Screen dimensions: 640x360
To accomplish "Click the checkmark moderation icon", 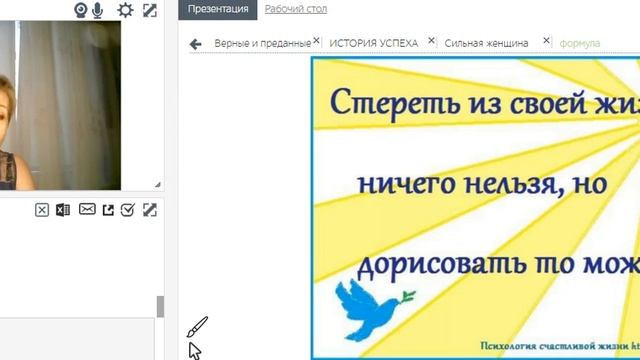I will [128, 210].
